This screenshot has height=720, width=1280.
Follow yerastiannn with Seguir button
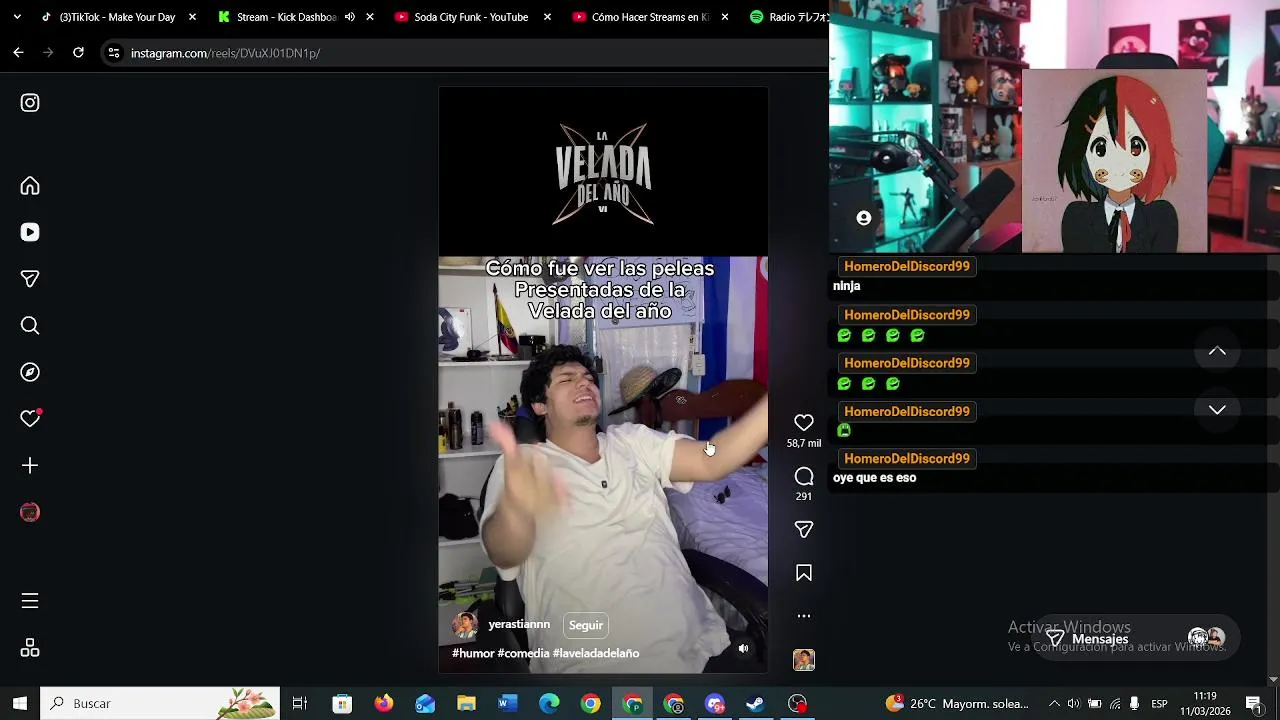click(586, 626)
